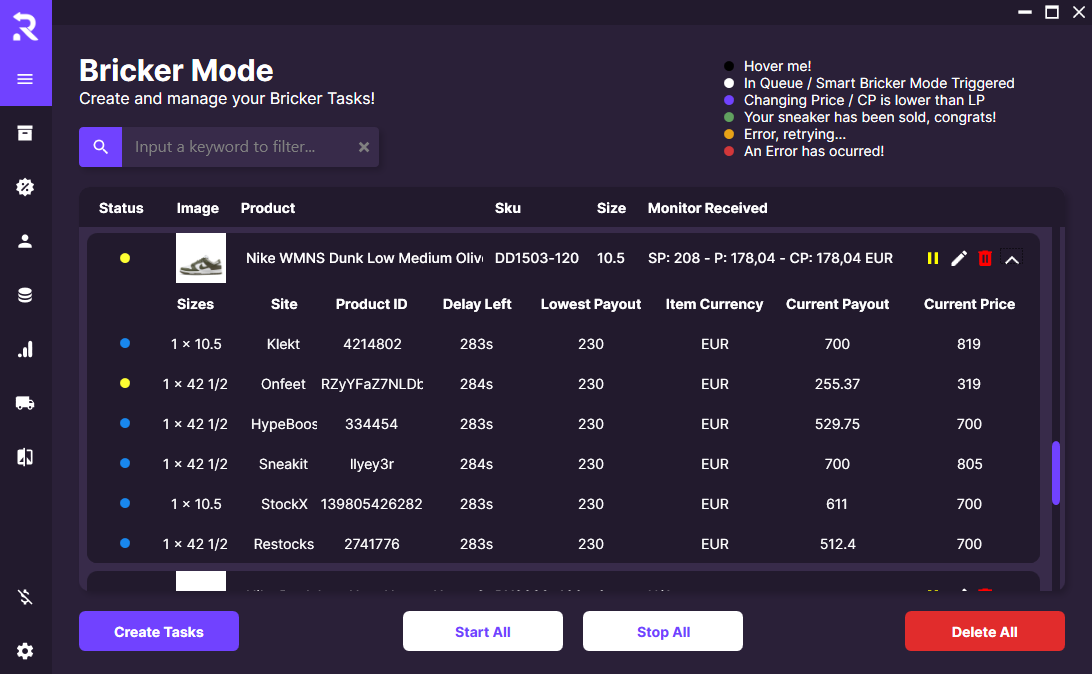Click Product ID 2741776
The width and height of the screenshot is (1092, 674).
tap(372, 544)
